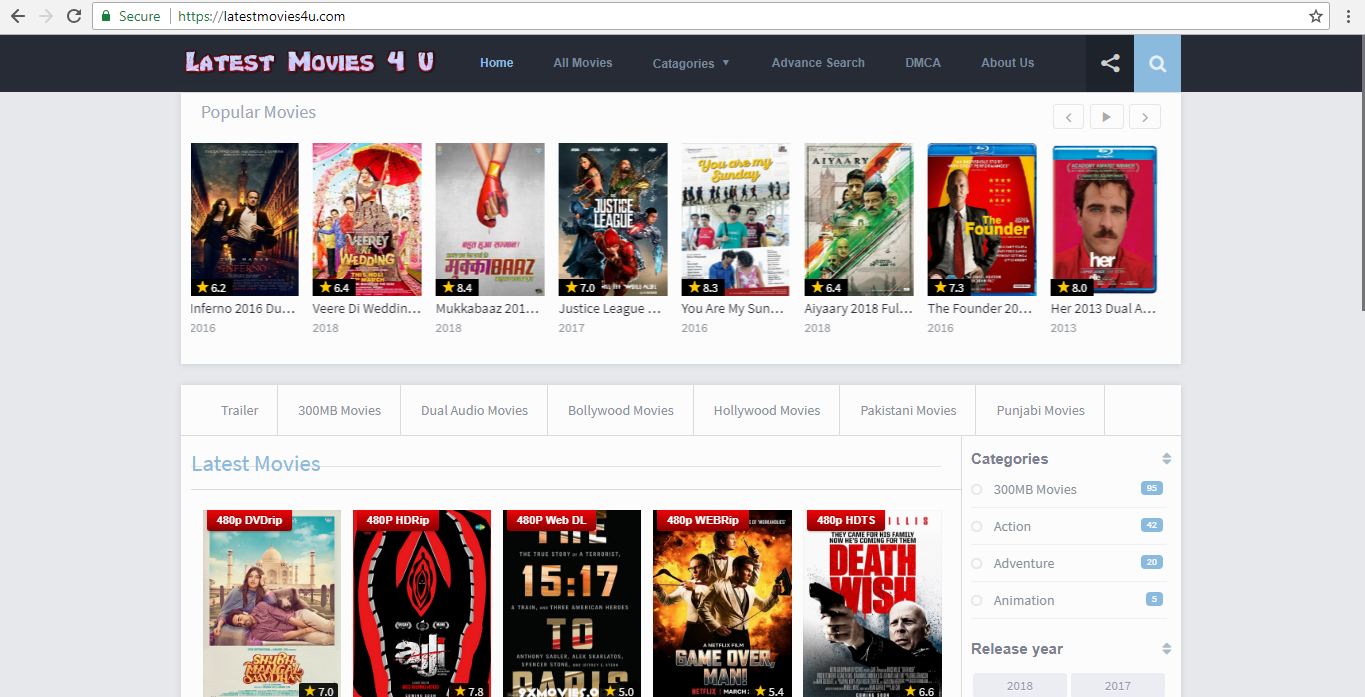
Task: Select Hollywood Movies tab
Action: 767,410
